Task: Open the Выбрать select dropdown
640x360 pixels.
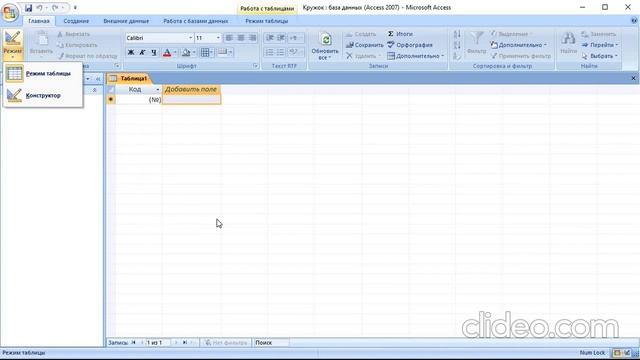Action: pyautogui.click(x=599, y=56)
